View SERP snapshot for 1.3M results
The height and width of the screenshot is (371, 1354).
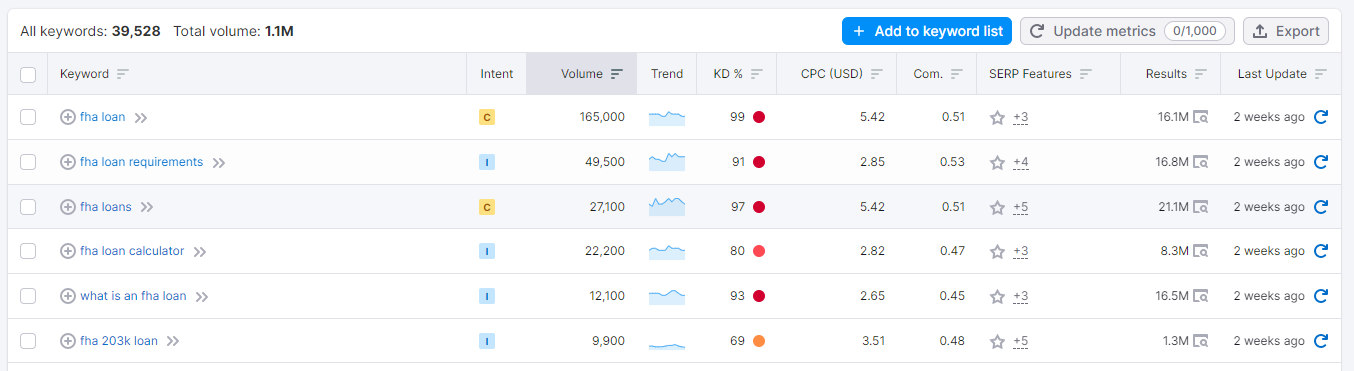click(x=1201, y=341)
